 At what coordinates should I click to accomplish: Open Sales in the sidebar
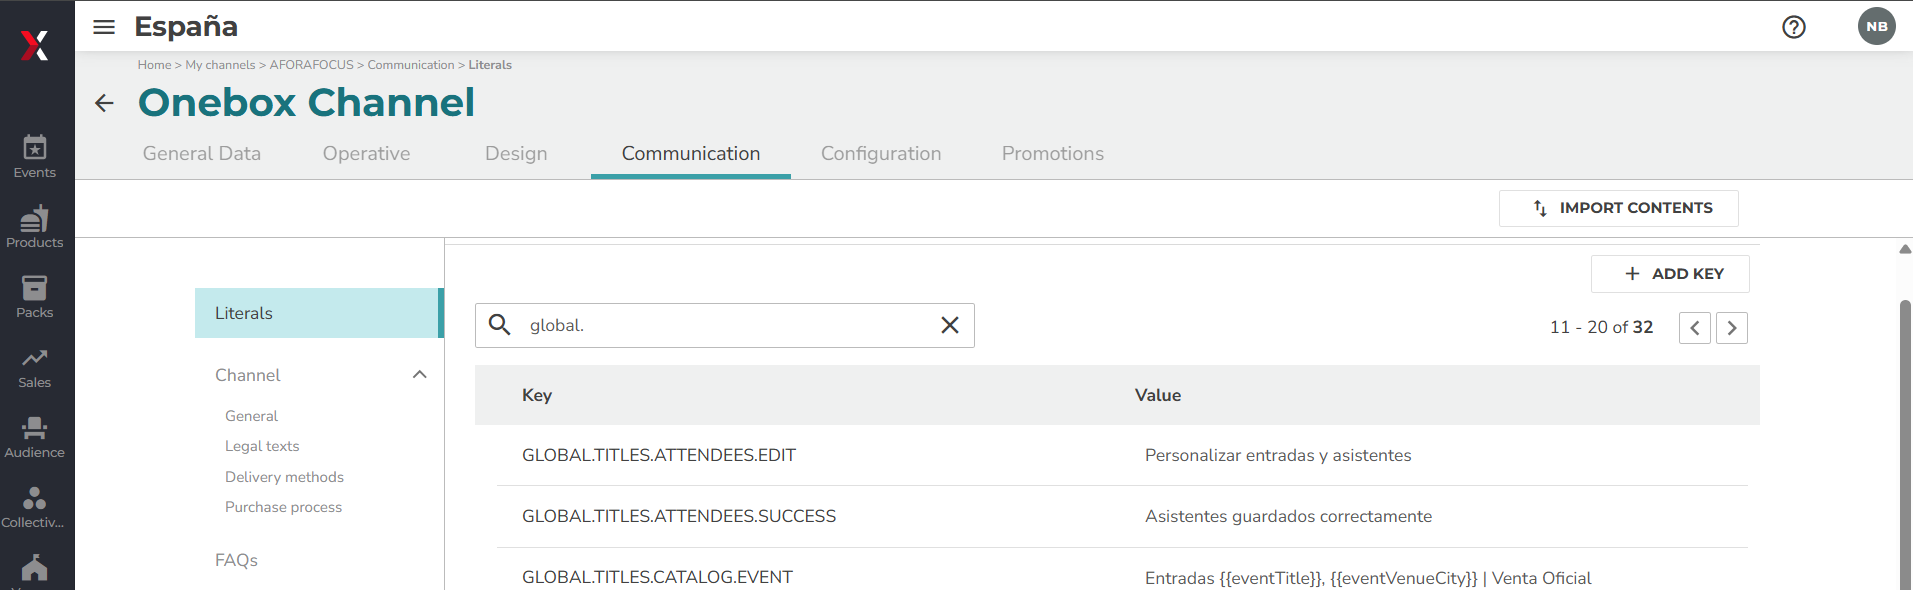pyautogui.click(x=35, y=367)
